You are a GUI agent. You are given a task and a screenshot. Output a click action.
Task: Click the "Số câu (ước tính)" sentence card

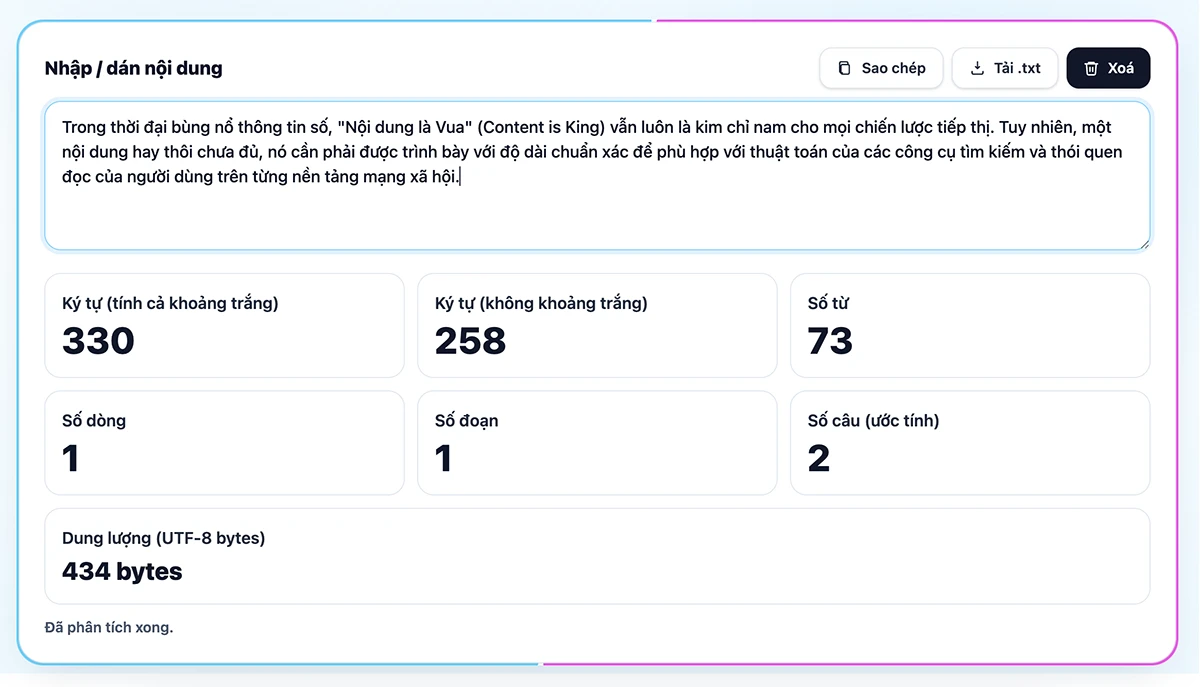[x=970, y=442]
